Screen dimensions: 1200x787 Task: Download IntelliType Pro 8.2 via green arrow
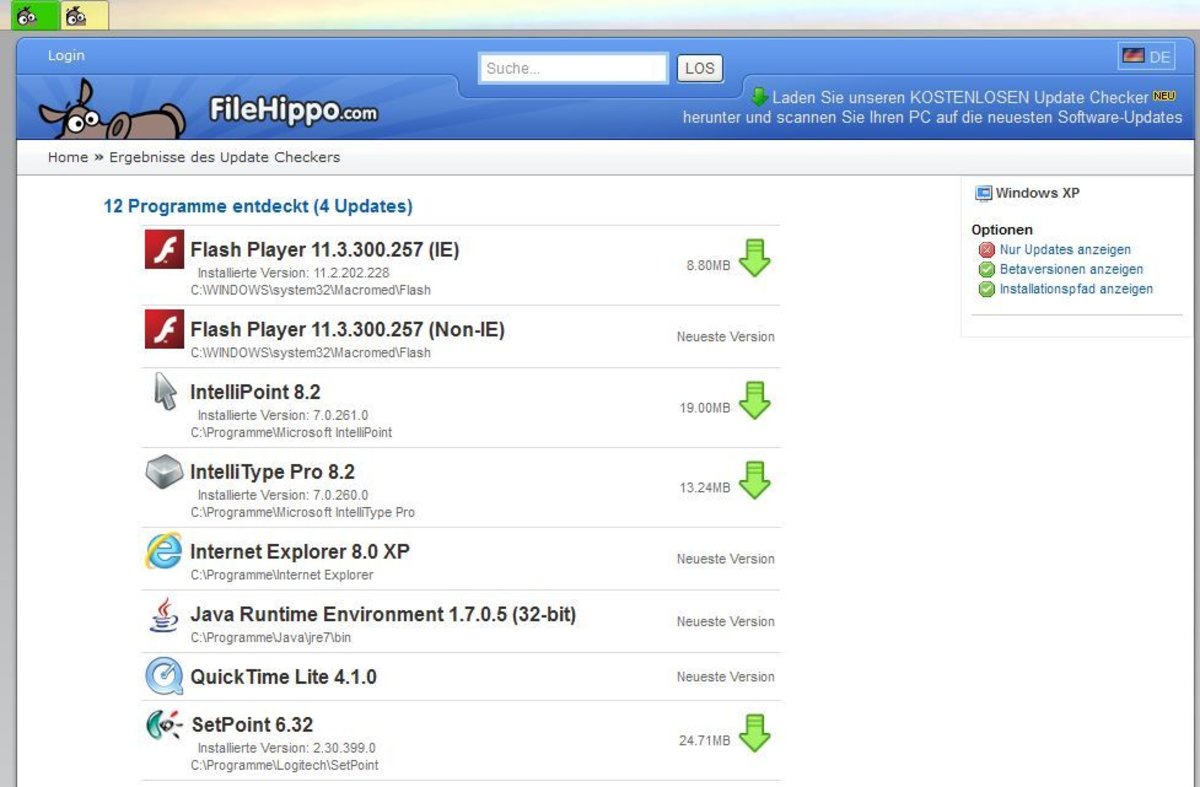coord(755,480)
